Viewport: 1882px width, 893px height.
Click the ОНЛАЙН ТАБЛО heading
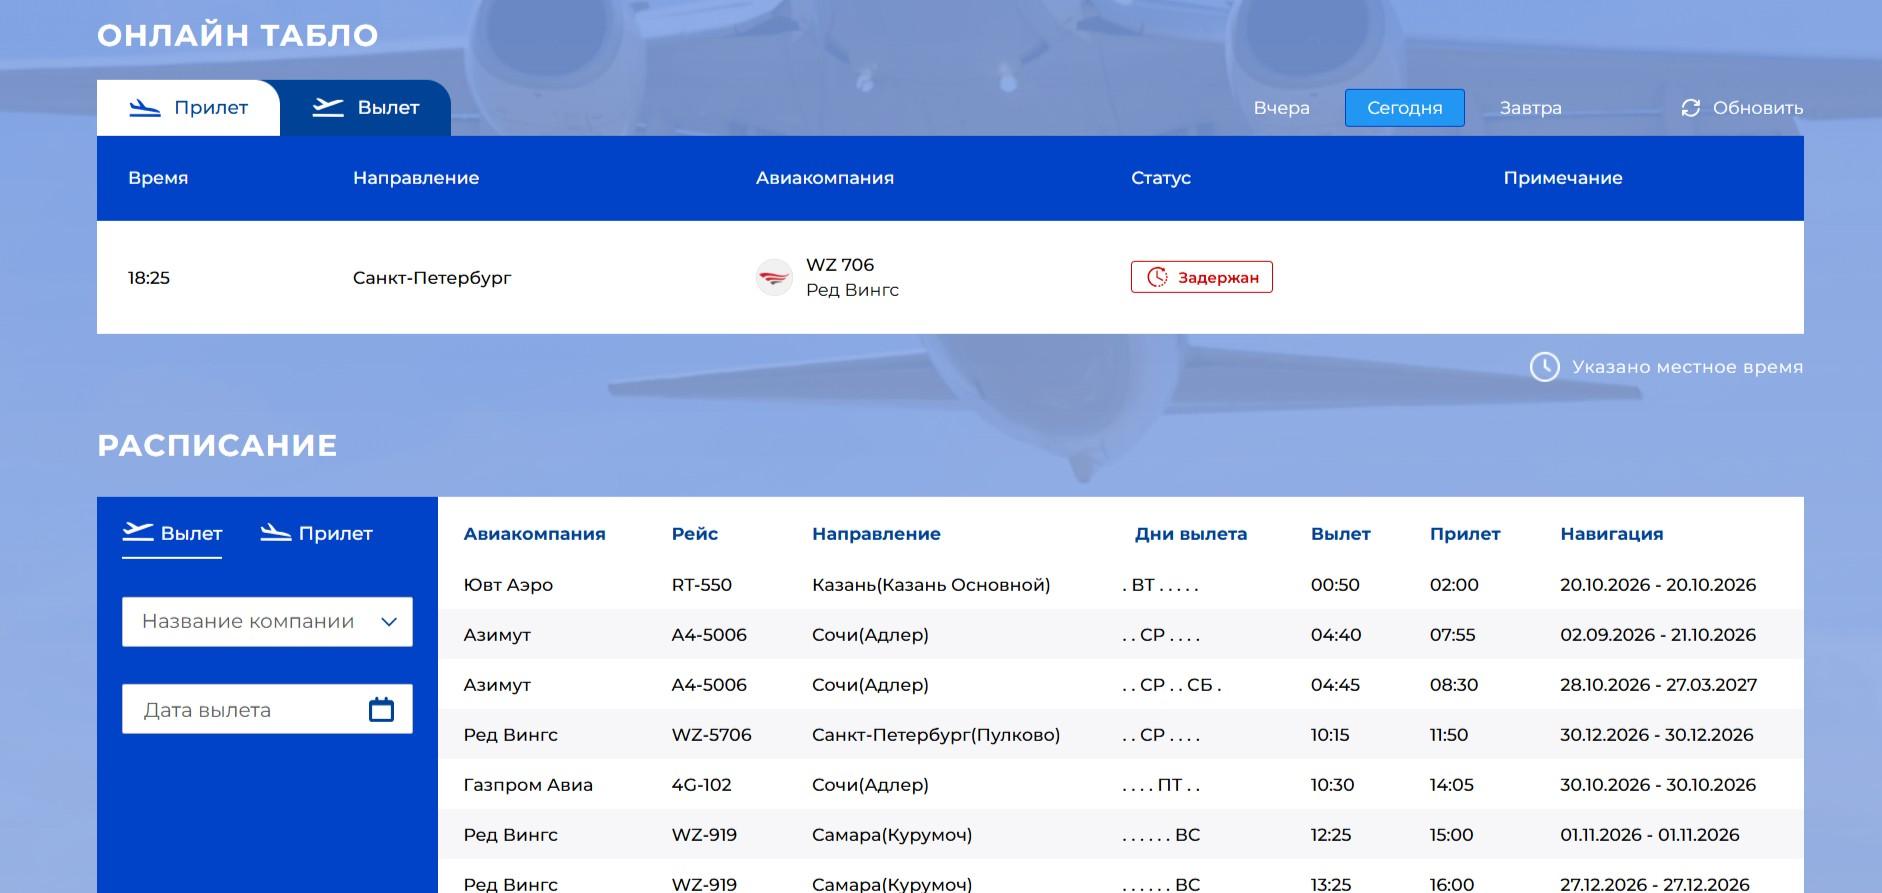[x=238, y=35]
